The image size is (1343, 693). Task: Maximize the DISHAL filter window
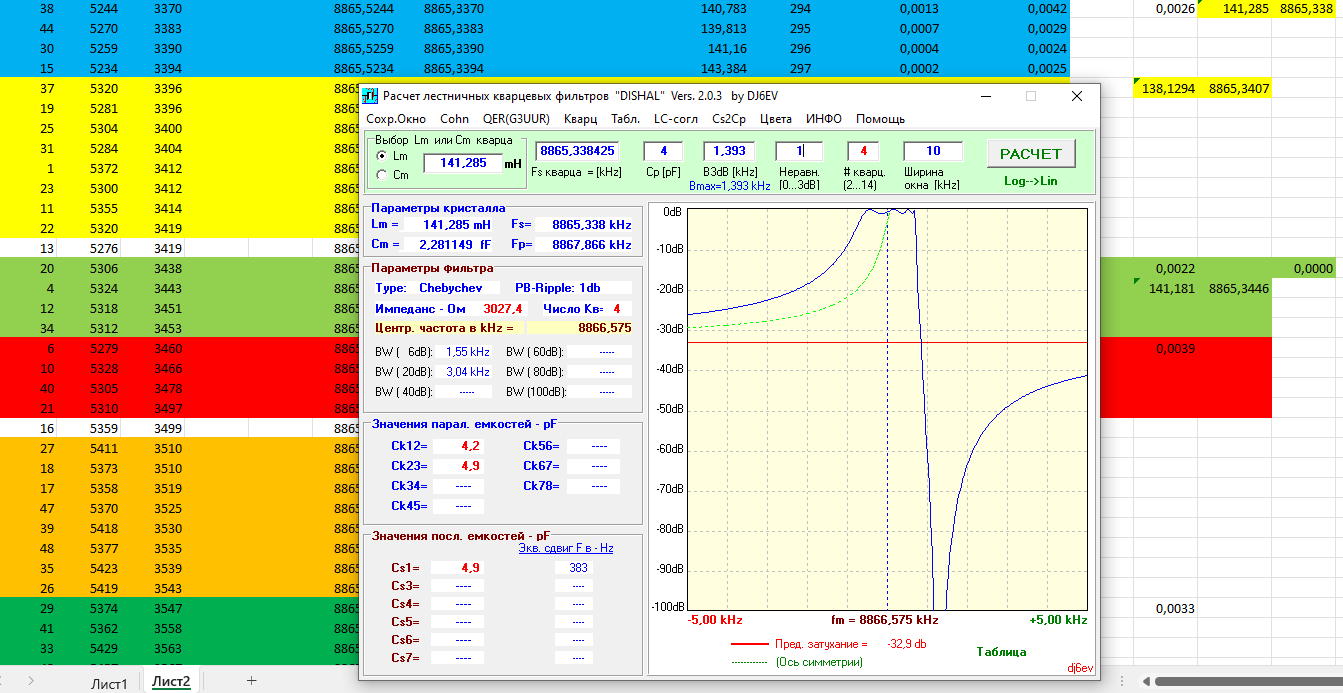pos(1031,97)
